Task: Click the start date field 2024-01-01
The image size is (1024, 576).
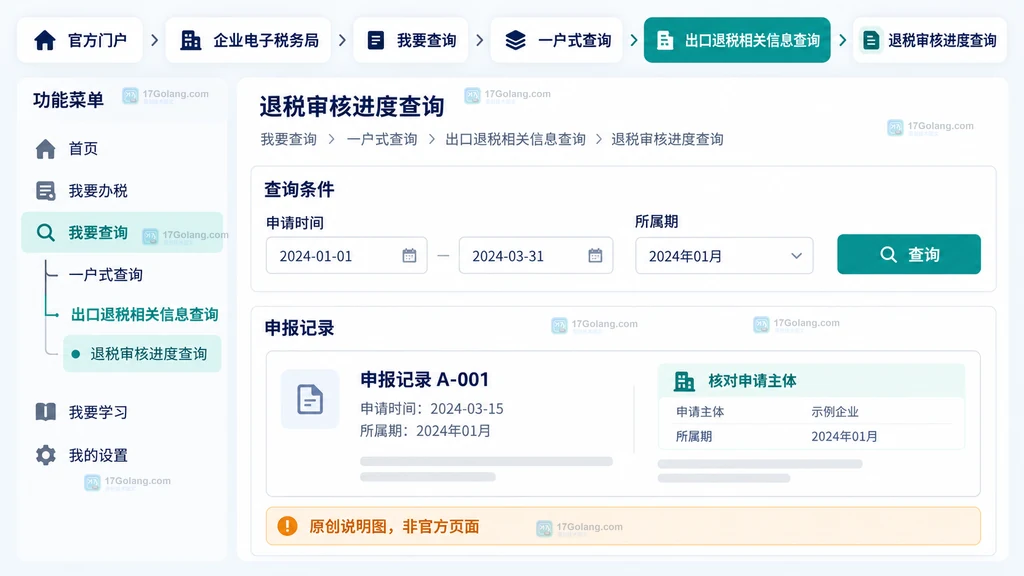Action: 347,255
